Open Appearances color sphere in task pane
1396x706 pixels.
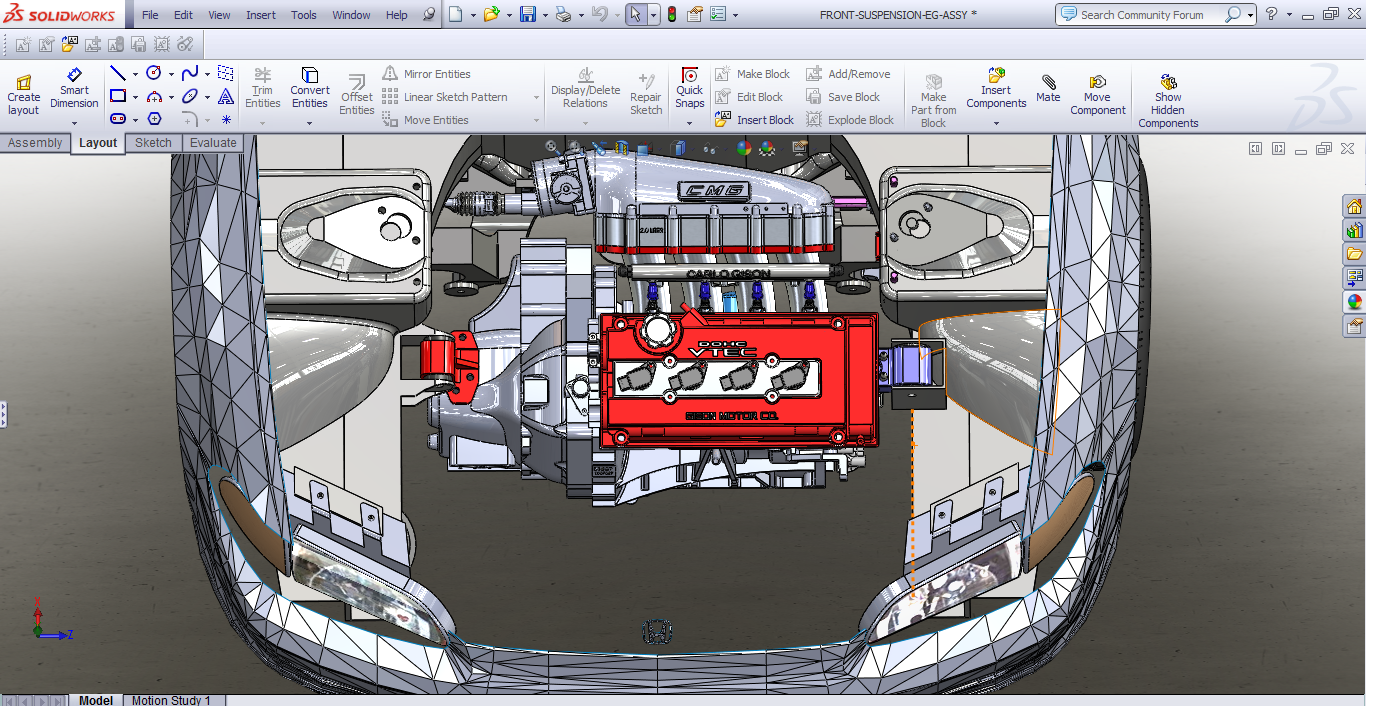coord(1354,301)
